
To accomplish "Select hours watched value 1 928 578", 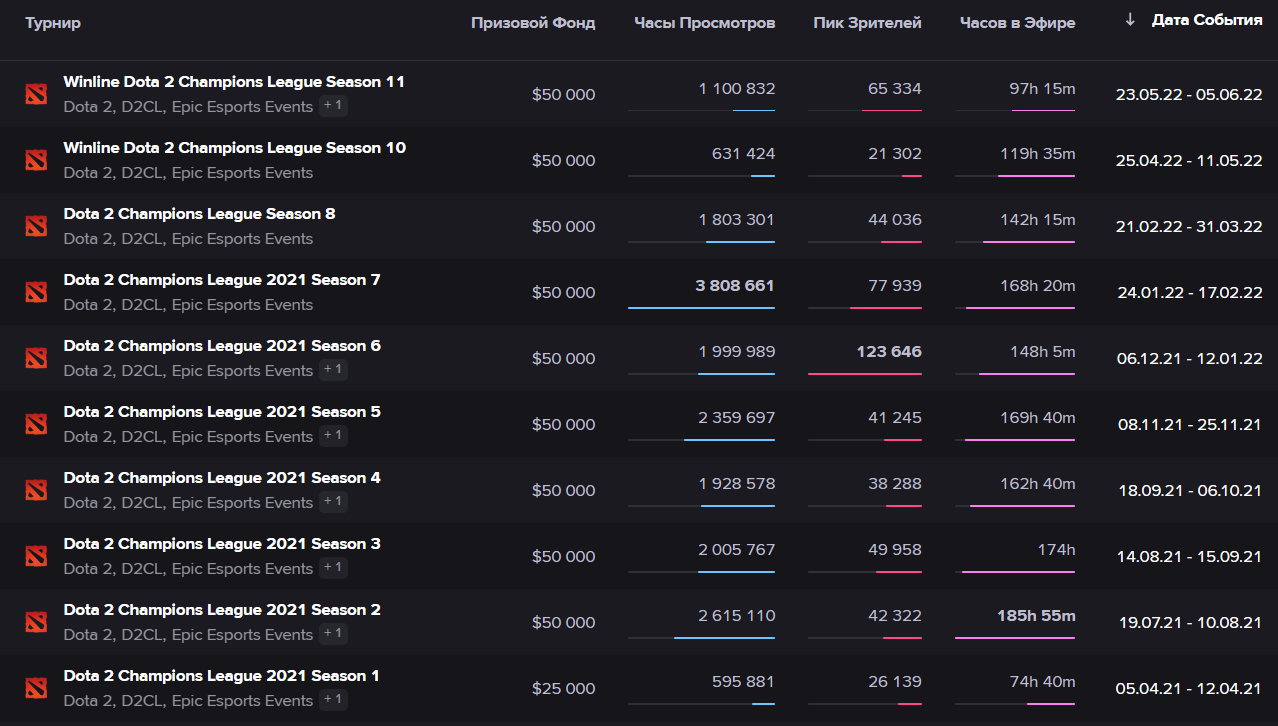I will tap(737, 483).
